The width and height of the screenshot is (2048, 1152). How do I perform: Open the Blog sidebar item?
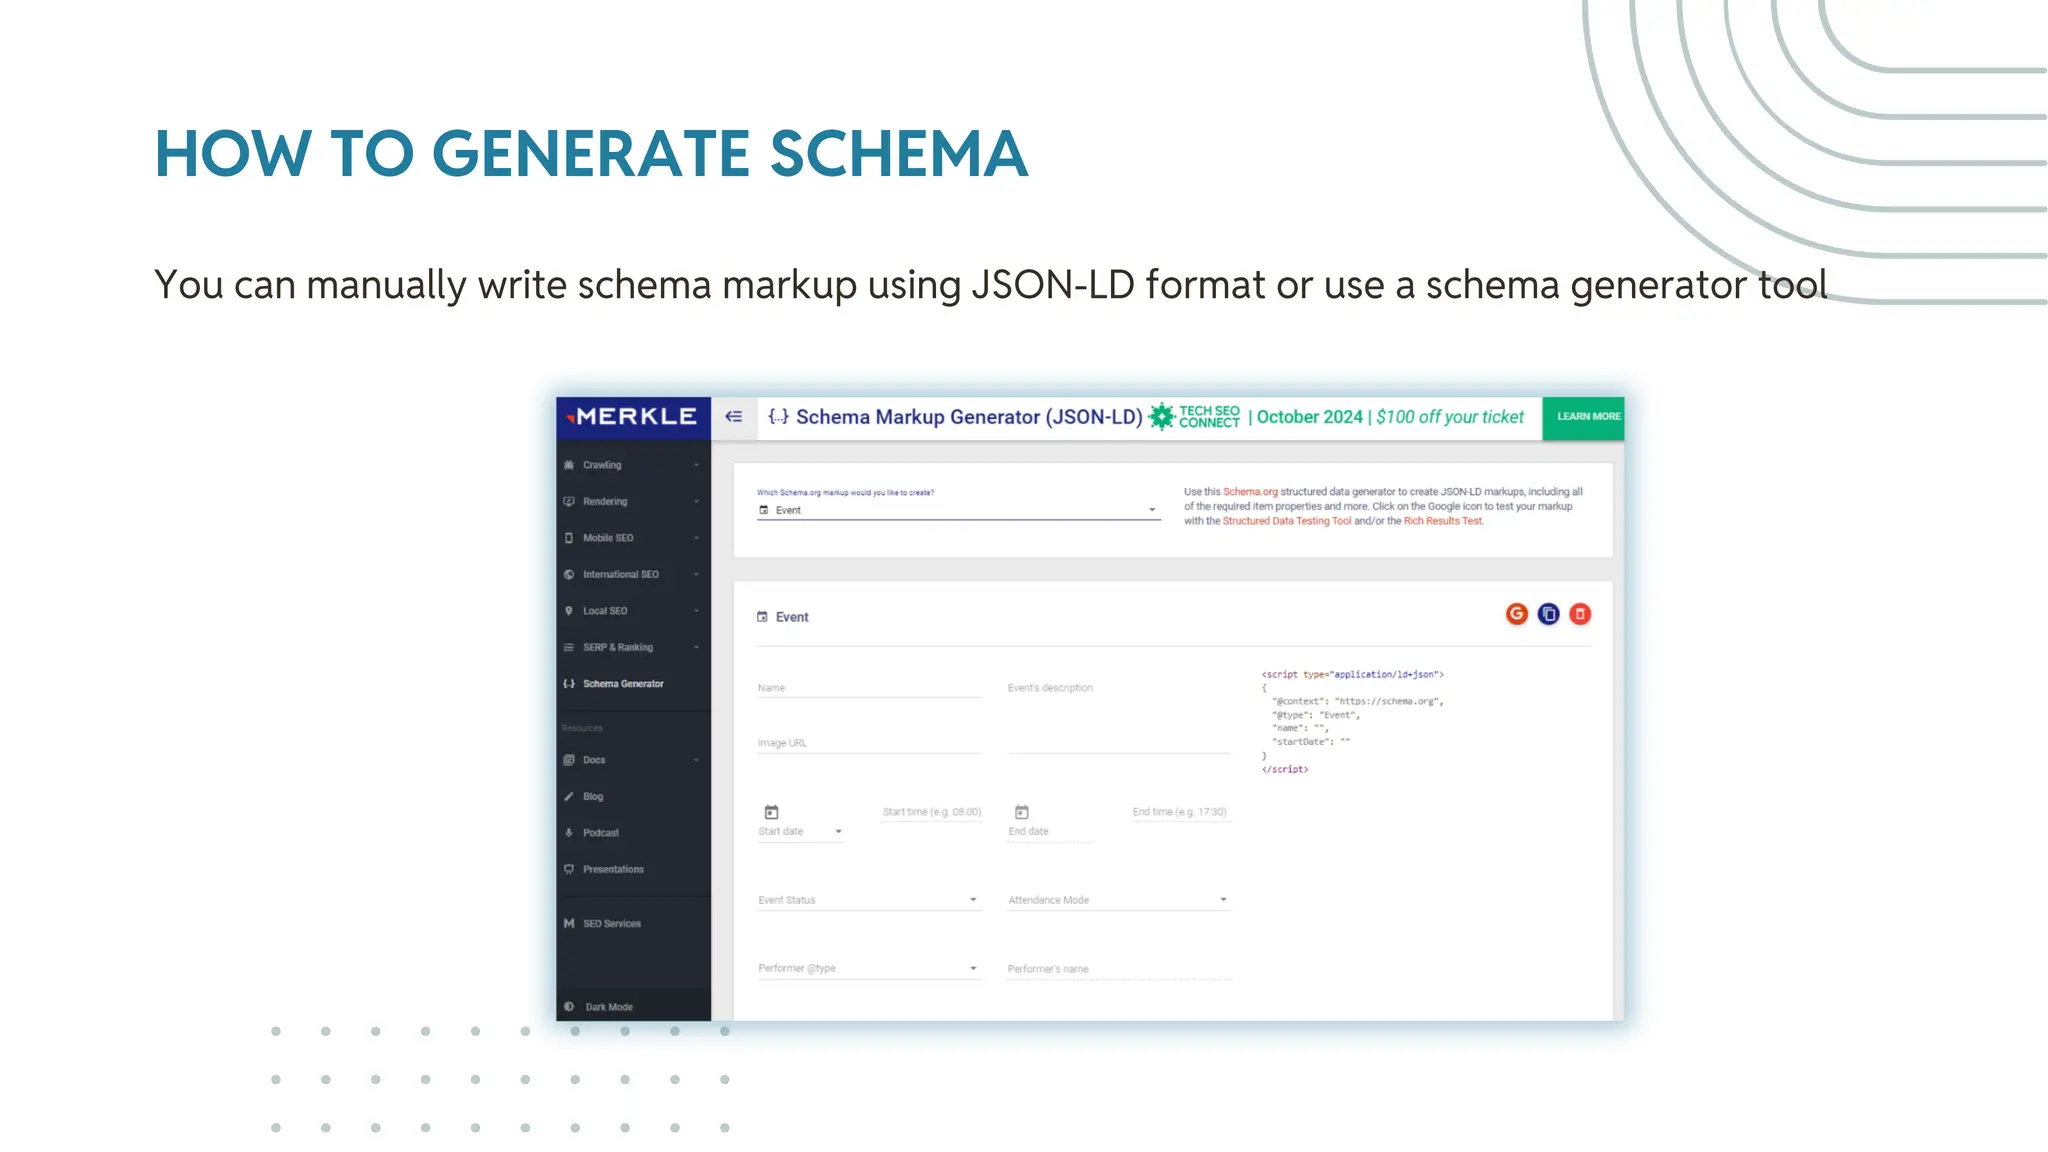pos(593,797)
